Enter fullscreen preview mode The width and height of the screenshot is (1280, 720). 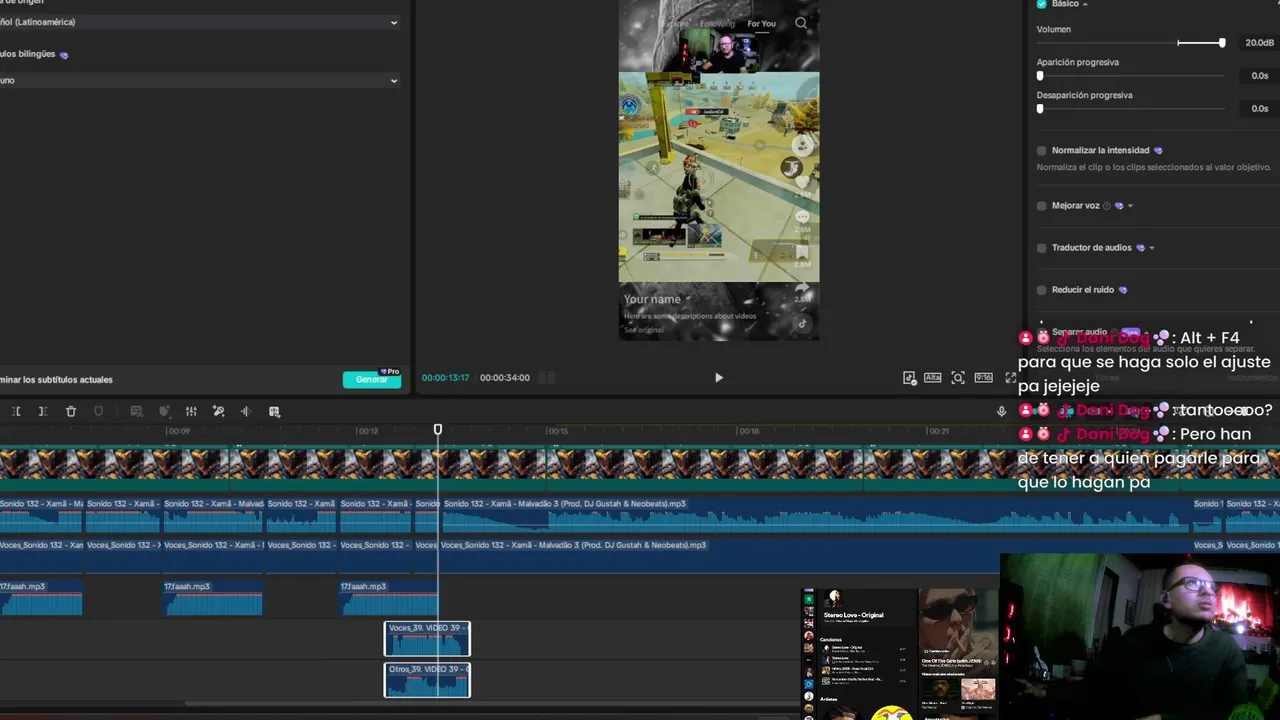click(1010, 378)
